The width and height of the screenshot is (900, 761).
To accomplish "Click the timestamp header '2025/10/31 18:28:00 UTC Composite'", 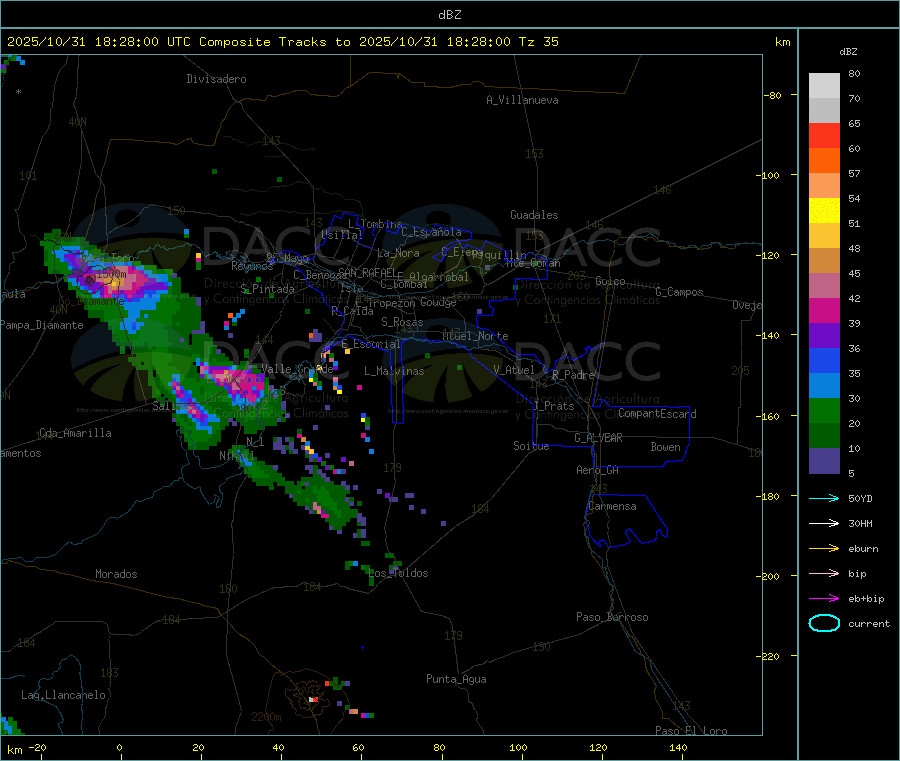I will 138,42.
